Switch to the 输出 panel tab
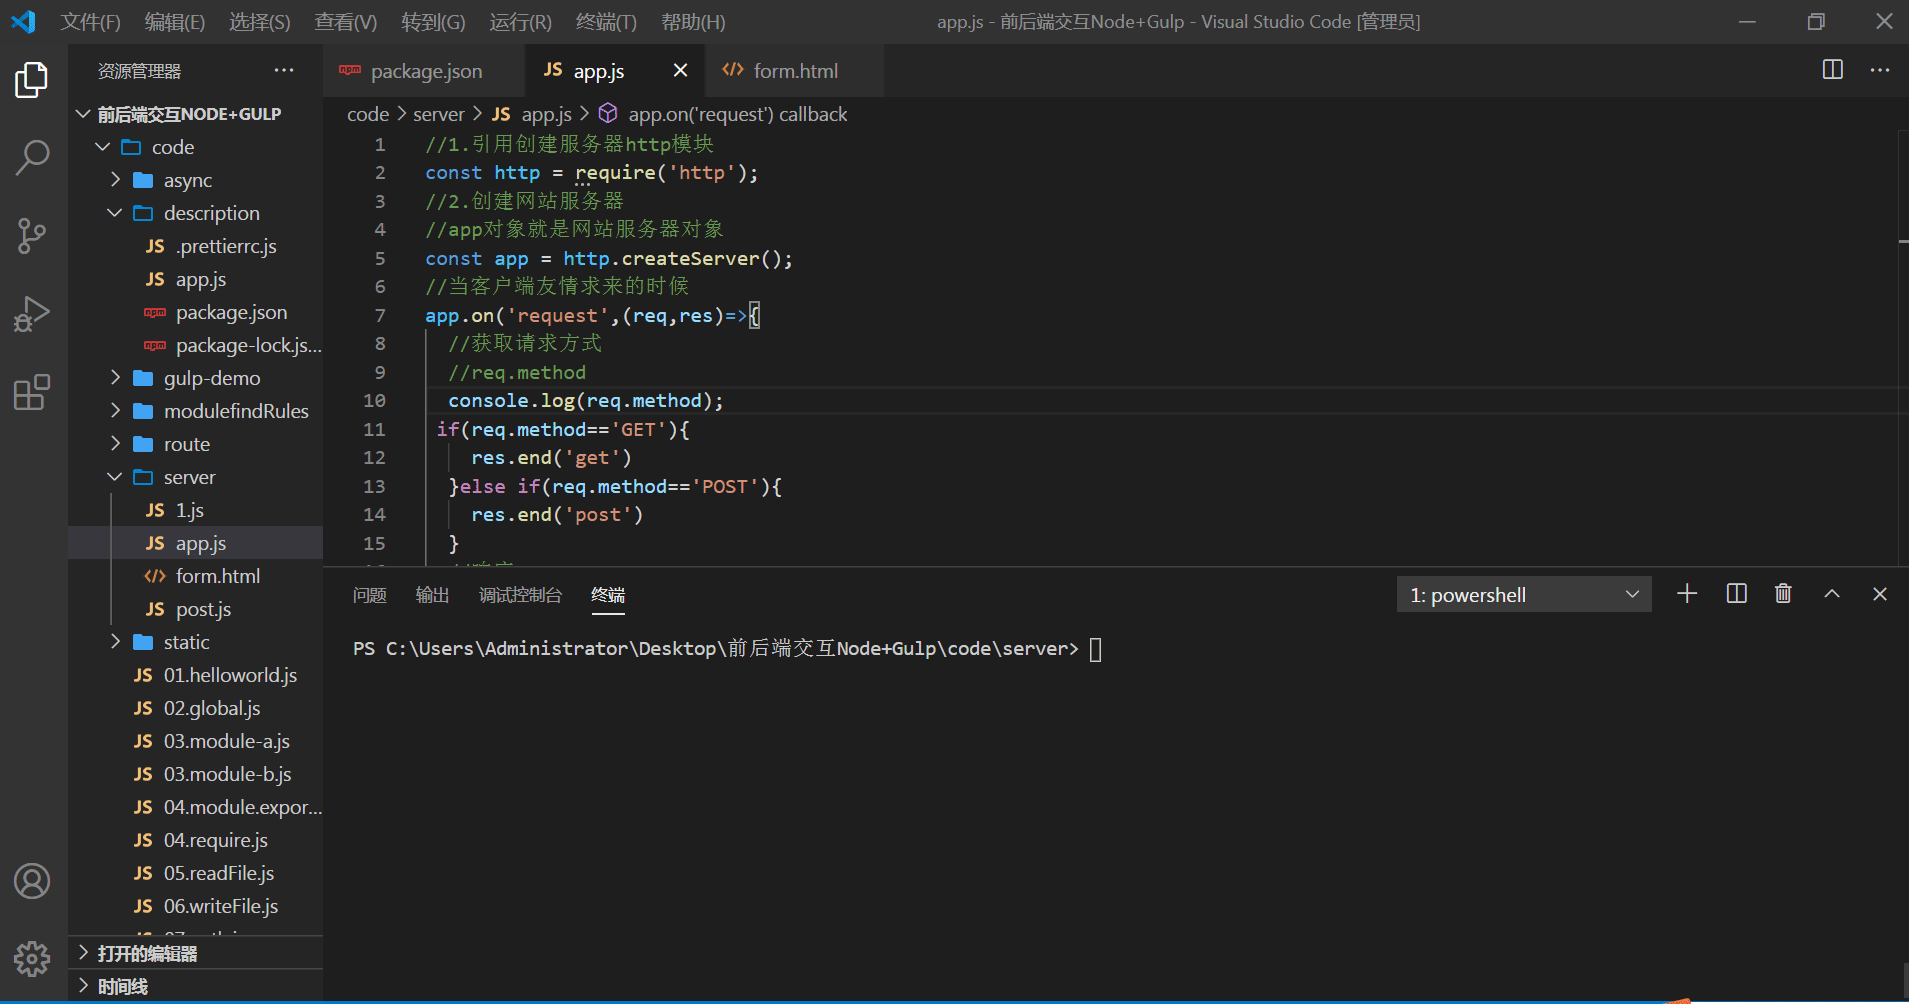 click(x=432, y=595)
